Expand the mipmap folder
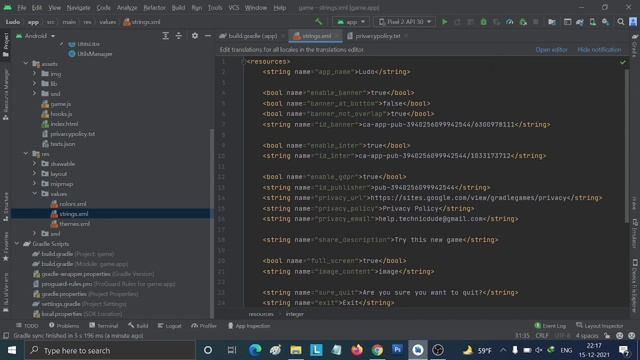640x360 pixels. 35,184
